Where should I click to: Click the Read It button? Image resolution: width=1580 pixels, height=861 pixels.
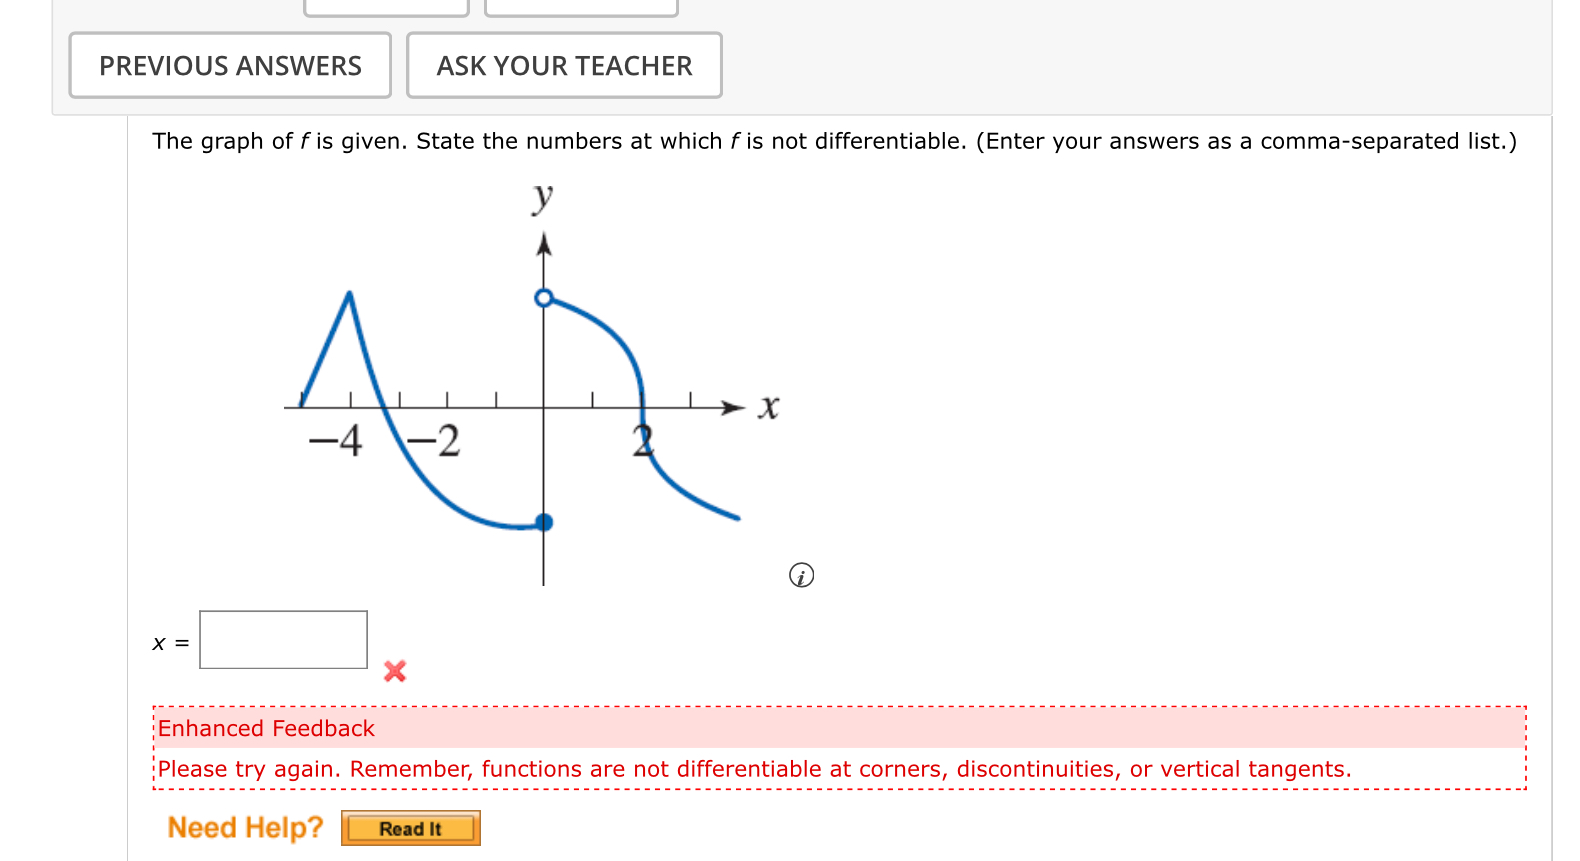pyautogui.click(x=410, y=828)
